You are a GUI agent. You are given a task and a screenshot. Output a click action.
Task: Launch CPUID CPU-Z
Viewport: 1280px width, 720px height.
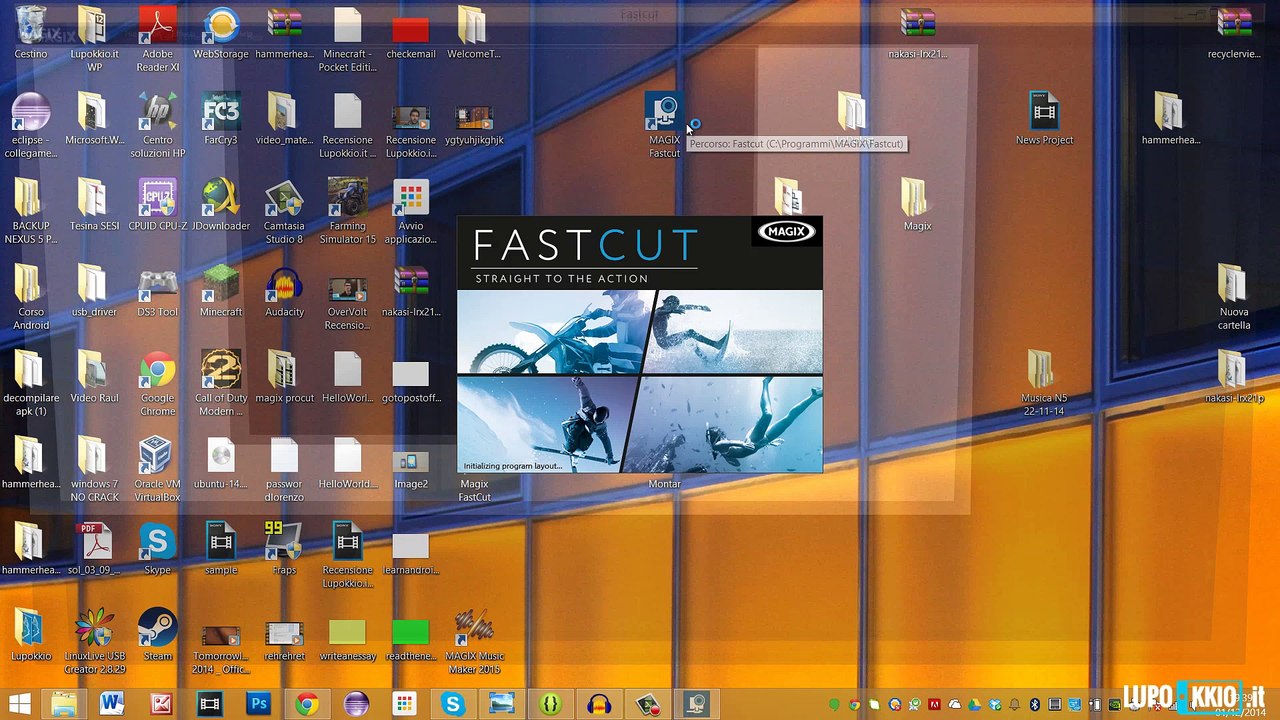[157, 204]
